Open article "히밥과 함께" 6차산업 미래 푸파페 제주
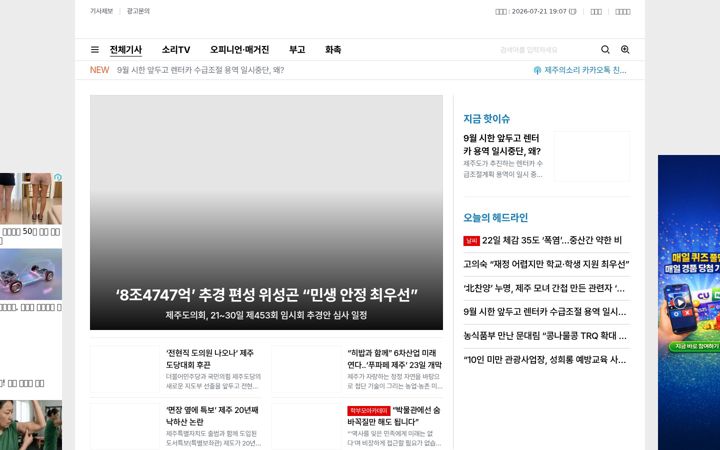720x450 pixels. 394,359
